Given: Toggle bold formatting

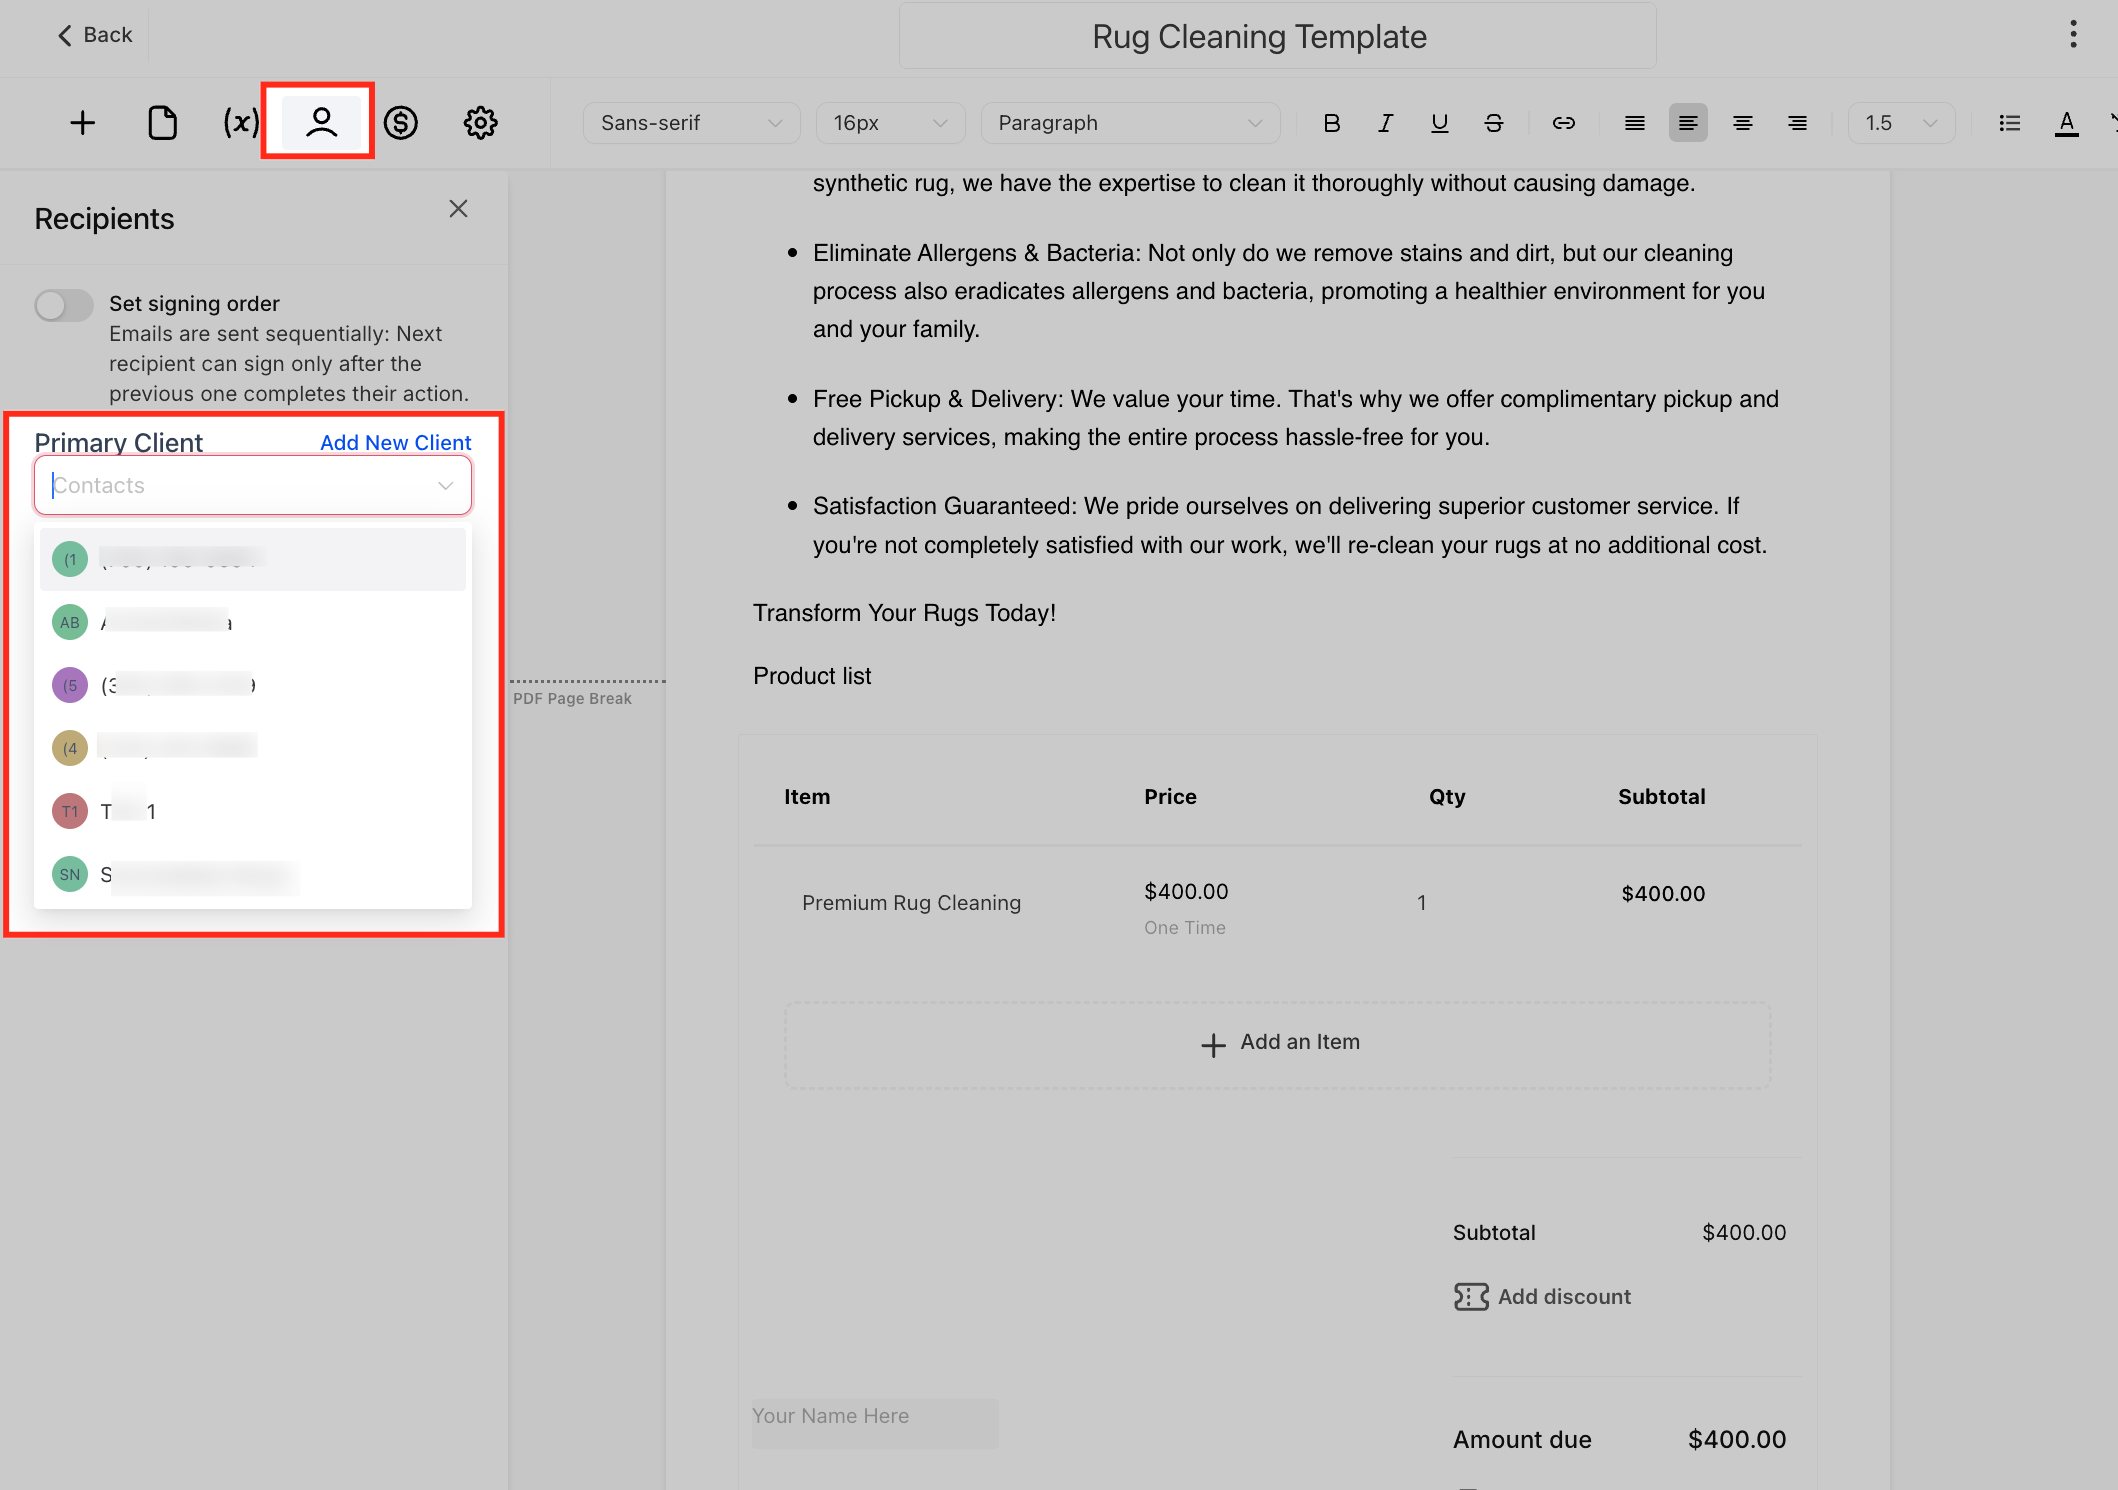Looking at the screenshot, I should 1331,123.
